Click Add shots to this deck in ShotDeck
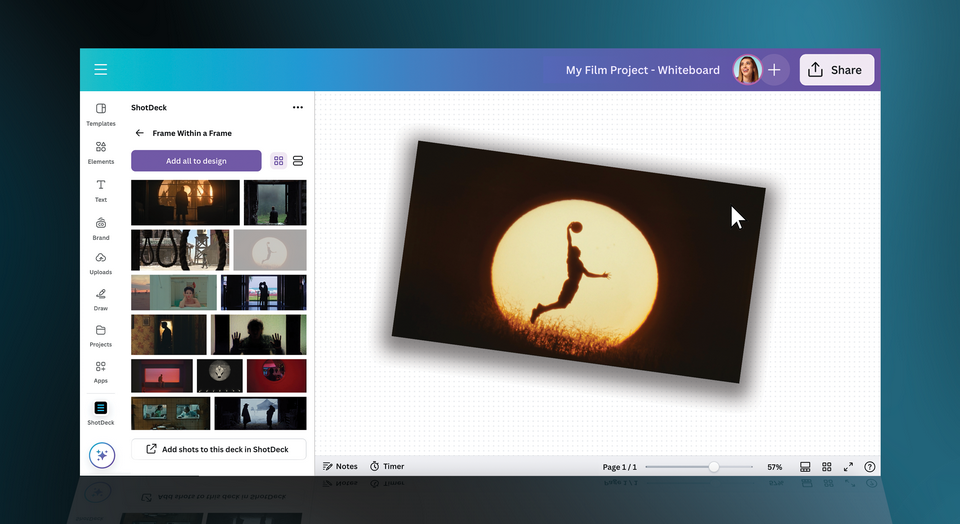Viewport: 960px width, 524px height. point(218,449)
